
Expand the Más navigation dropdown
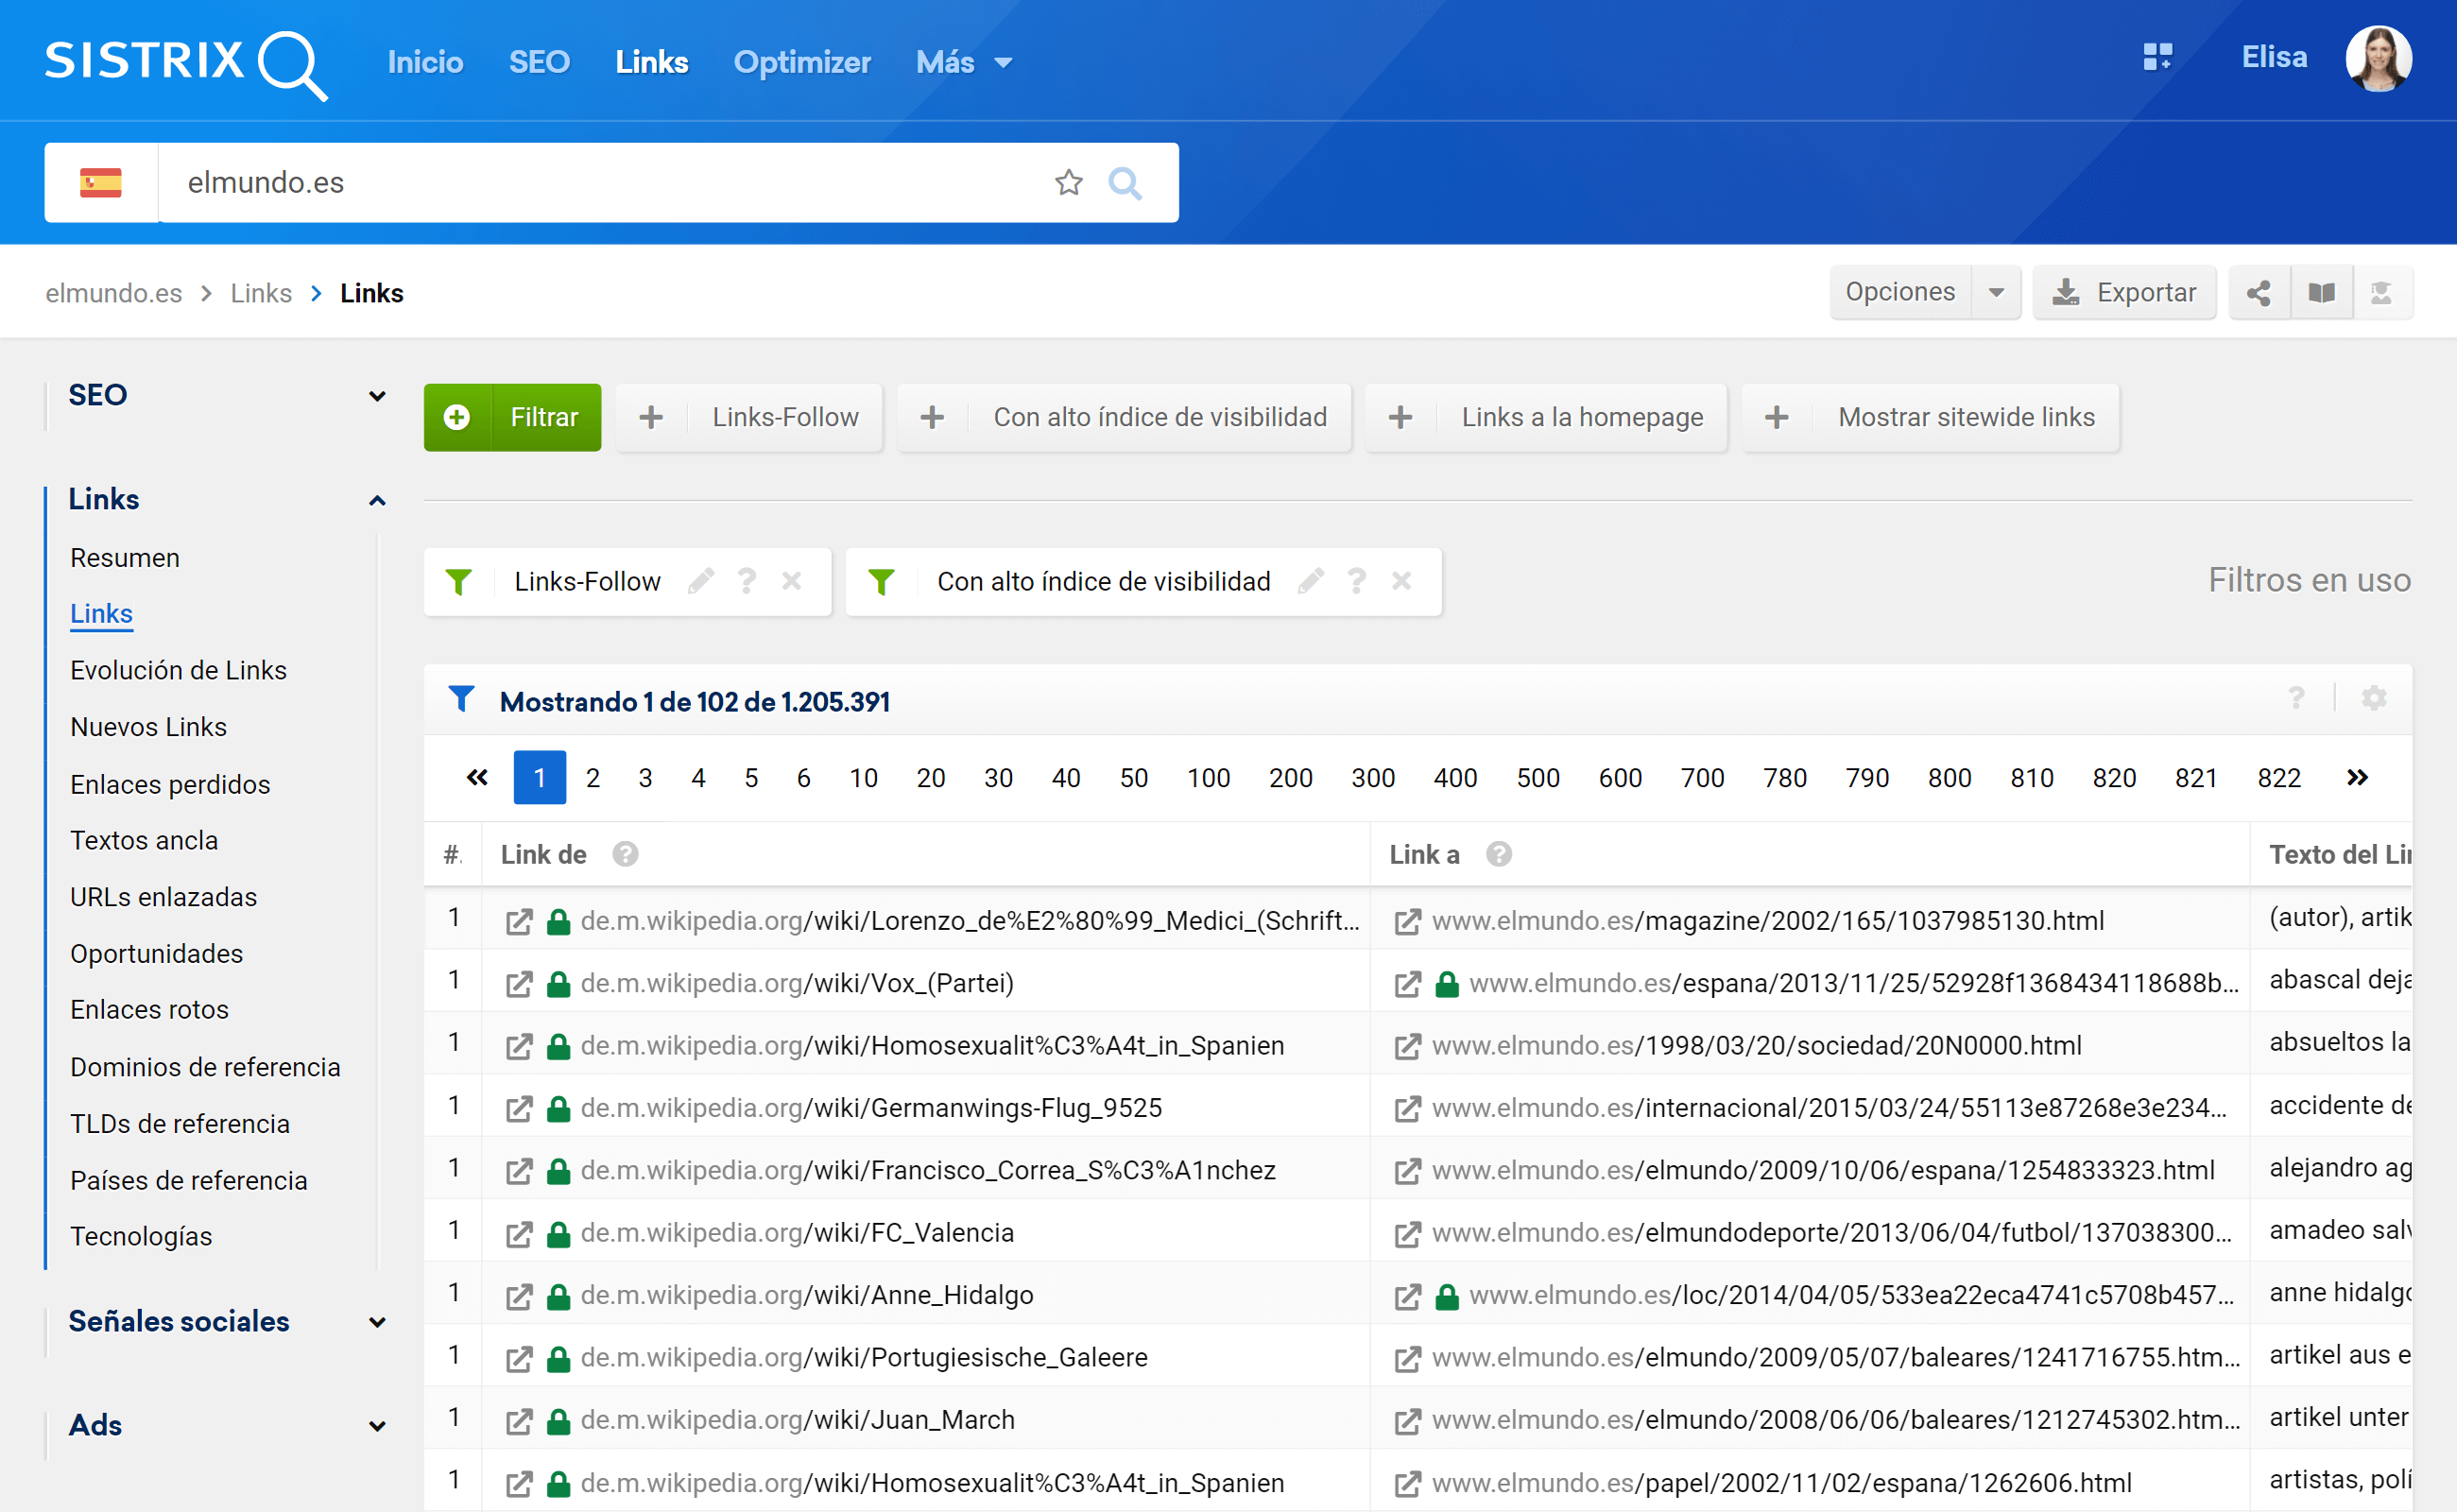[x=964, y=63]
